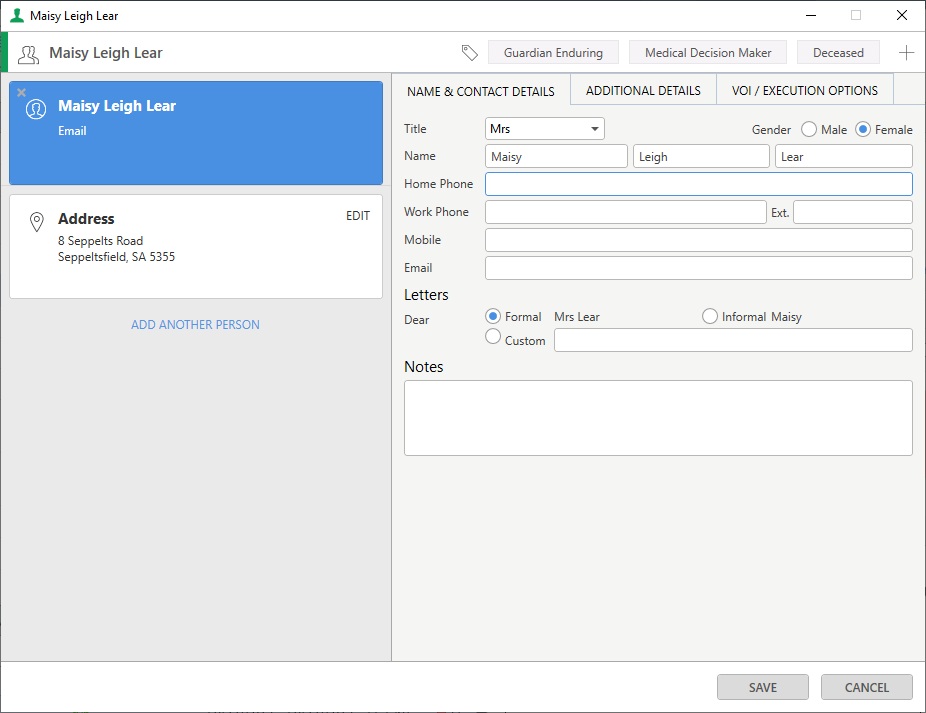Click the first name field containing Maisy
The height and width of the screenshot is (713, 926).
[x=556, y=157]
